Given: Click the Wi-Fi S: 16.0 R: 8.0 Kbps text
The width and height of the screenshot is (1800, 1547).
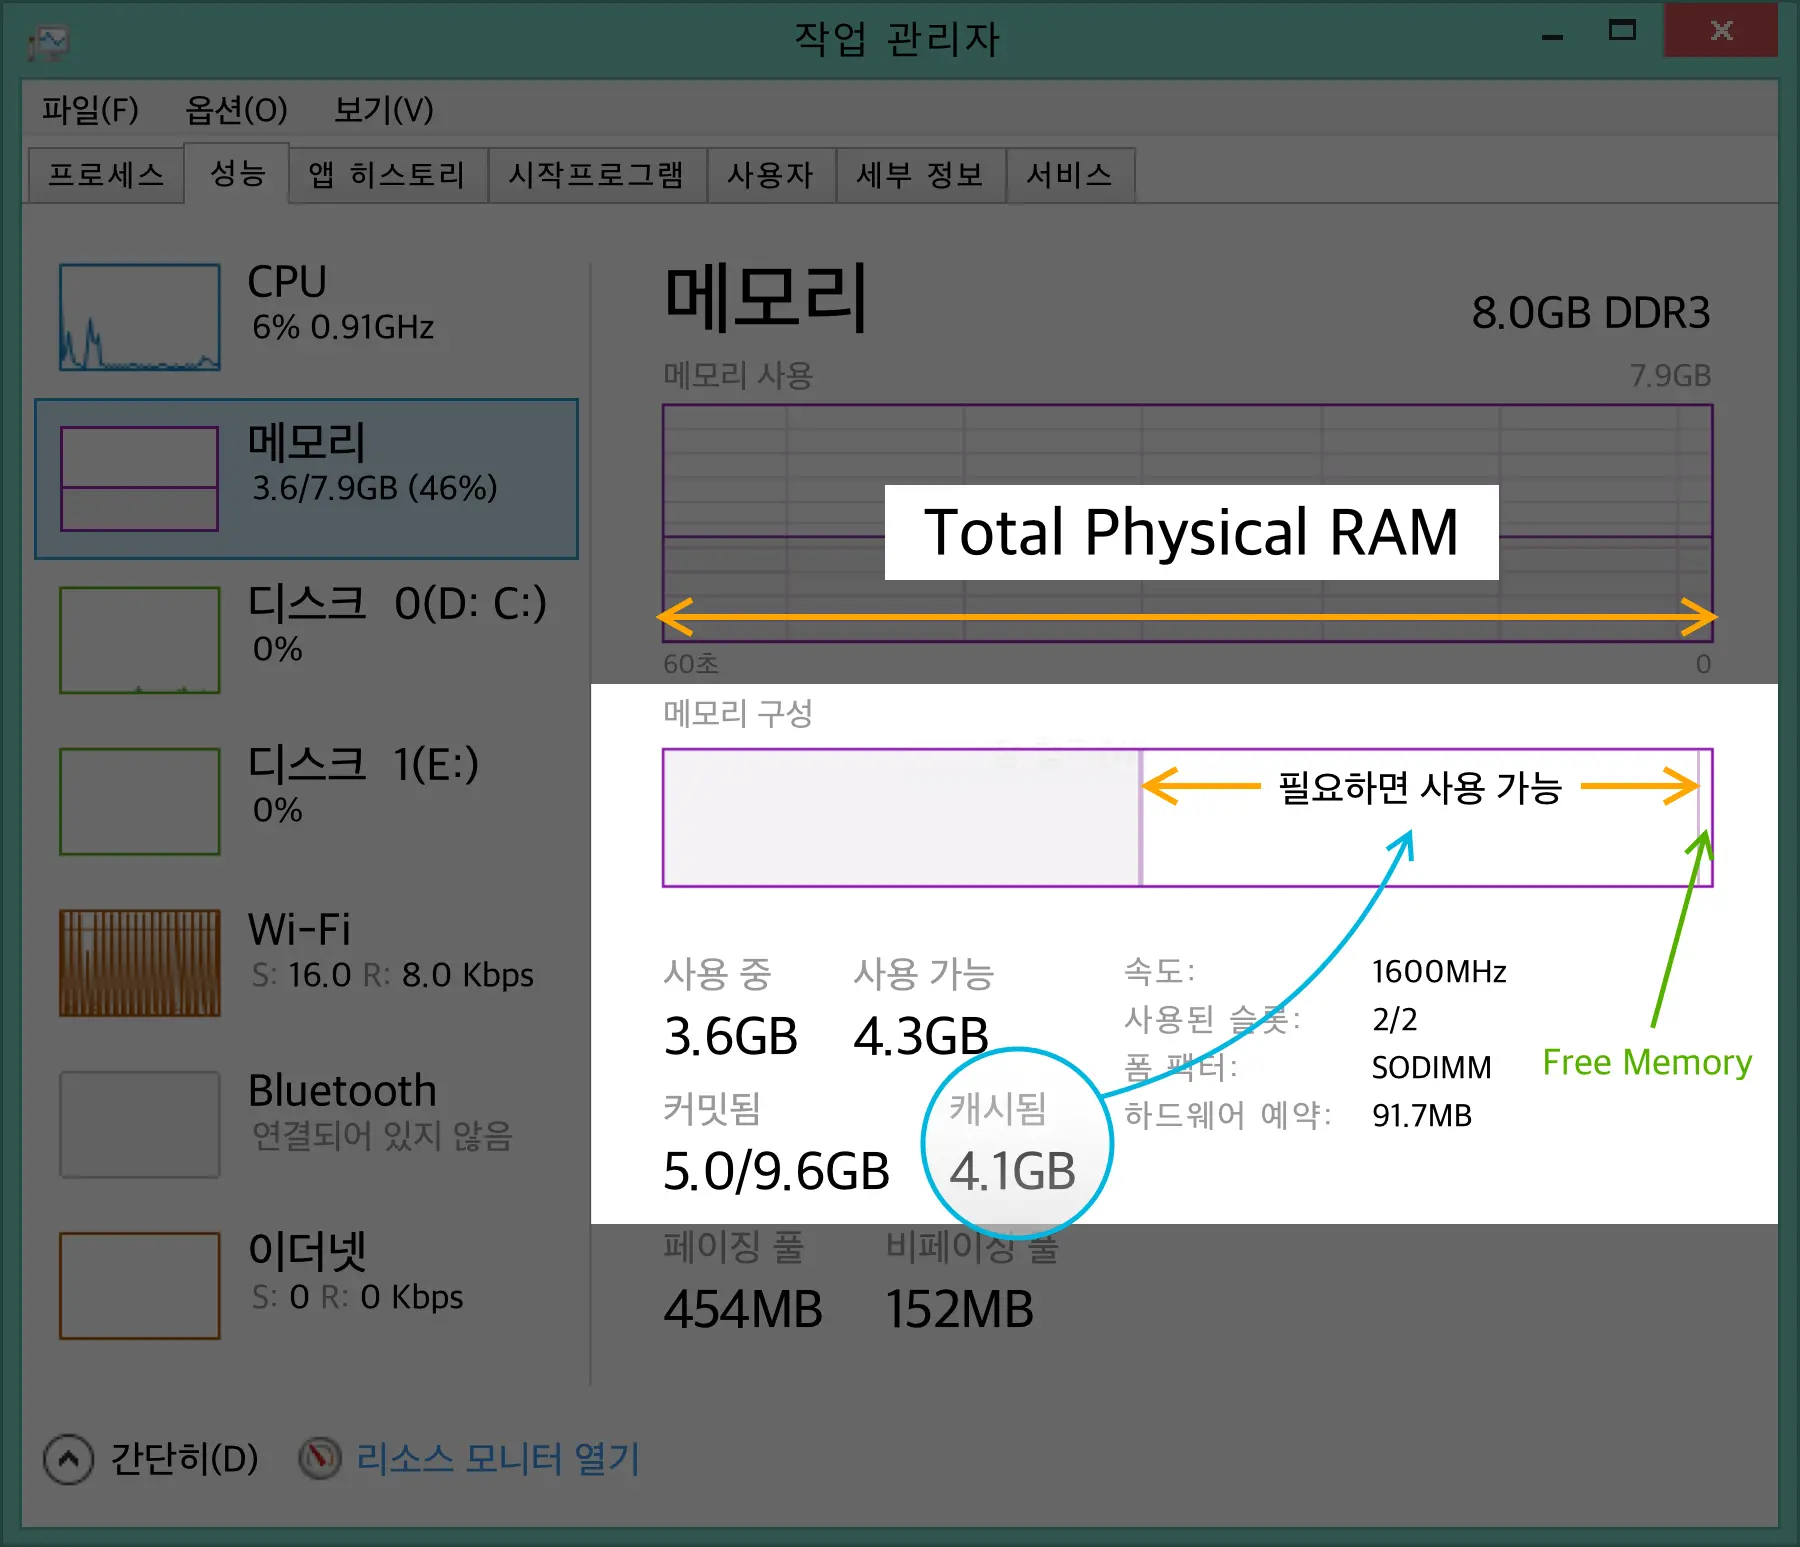Looking at the screenshot, I should (392, 975).
